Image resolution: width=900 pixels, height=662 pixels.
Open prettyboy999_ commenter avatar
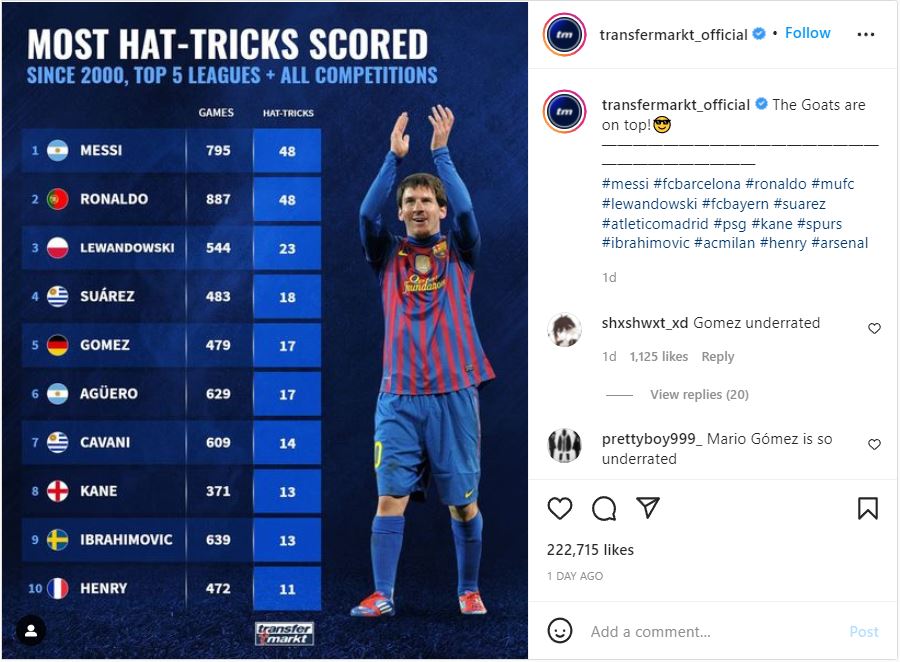pyautogui.click(x=565, y=445)
